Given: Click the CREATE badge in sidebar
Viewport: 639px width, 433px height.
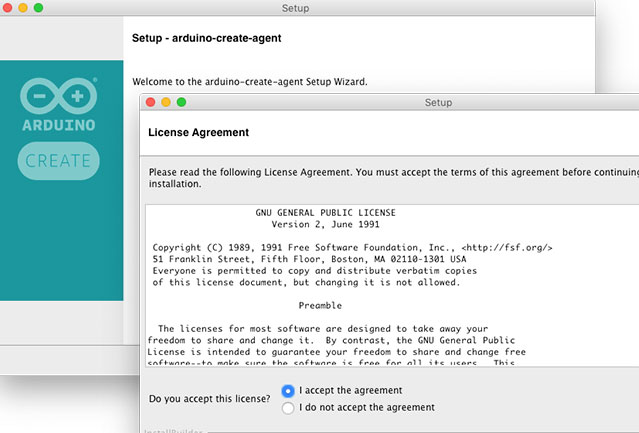Looking at the screenshot, I should click(58, 160).
